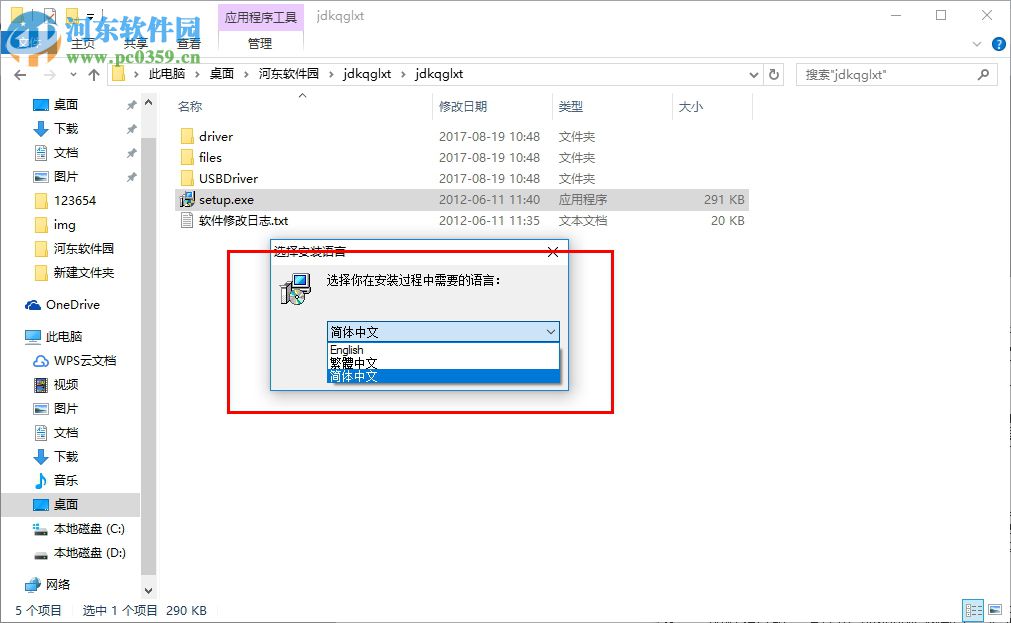Viewport: 1011px width, 623px height.
Task: Open the driver folder
Action: tap(215, 136)
